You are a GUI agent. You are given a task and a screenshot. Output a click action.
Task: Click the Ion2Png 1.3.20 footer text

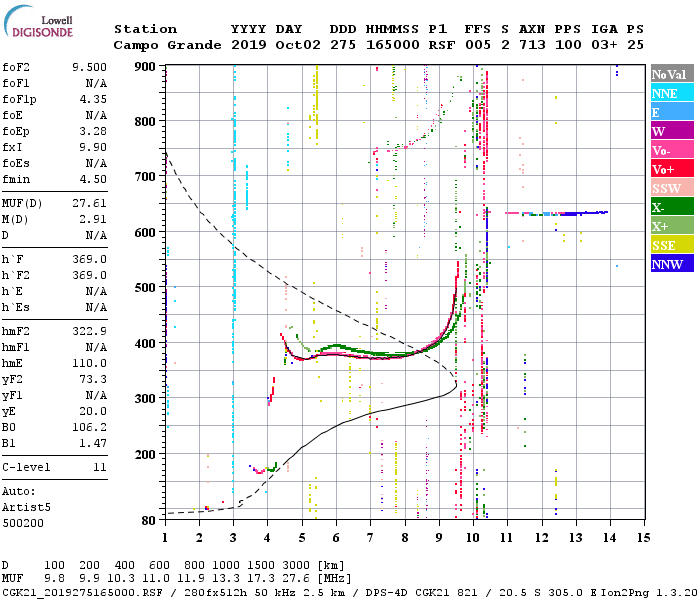[649, 593]
